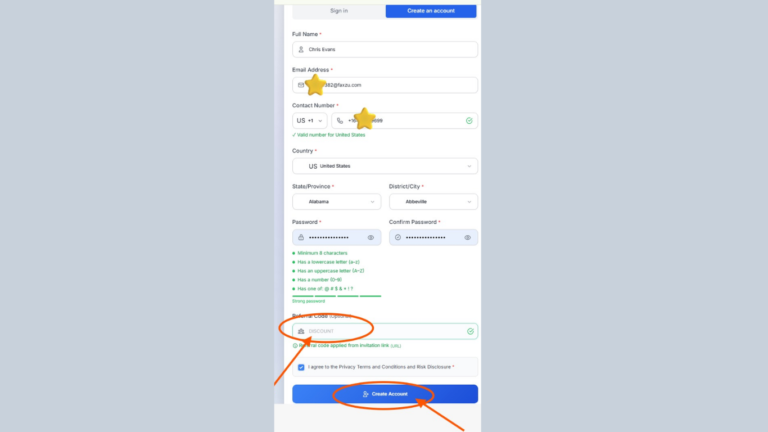Viewport: 768px width, 432px height.
Task: Uncheck the Privacy Terms agreement checkbox
Action: [x=301, y=367]
